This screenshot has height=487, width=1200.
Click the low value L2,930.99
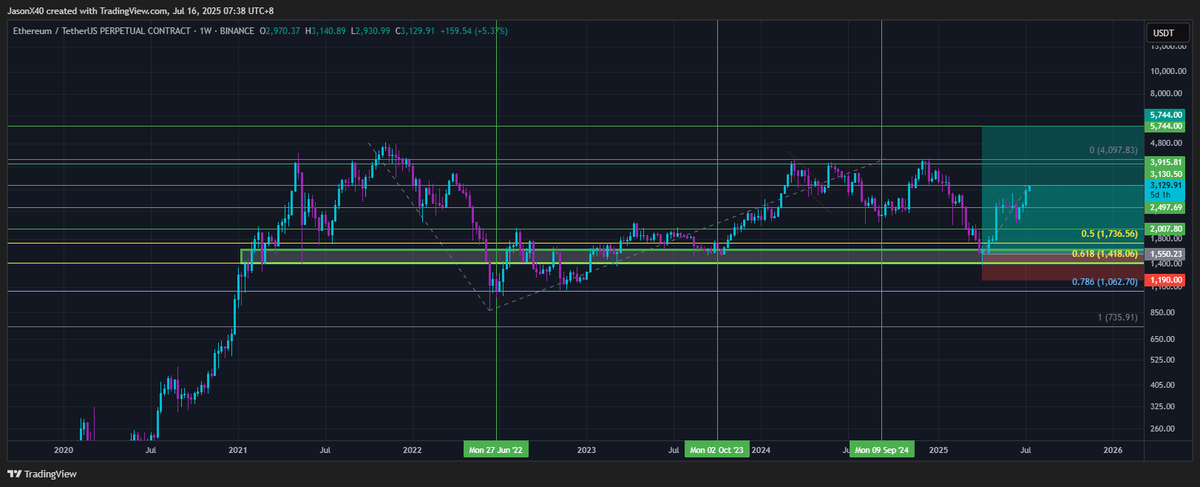(371, 32)
